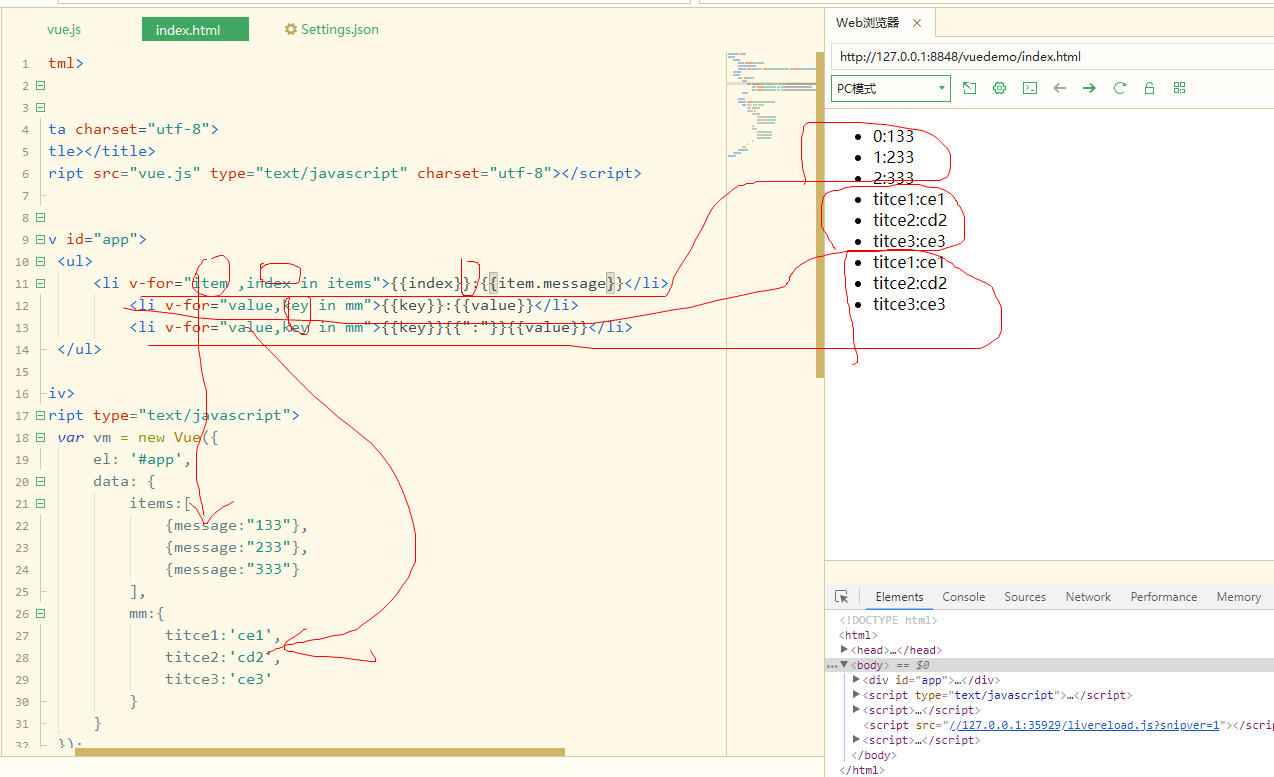Expand the div id="app" node
This screenshot has height=777, width=1274.
pyautogui.click(x=856, y=680)
